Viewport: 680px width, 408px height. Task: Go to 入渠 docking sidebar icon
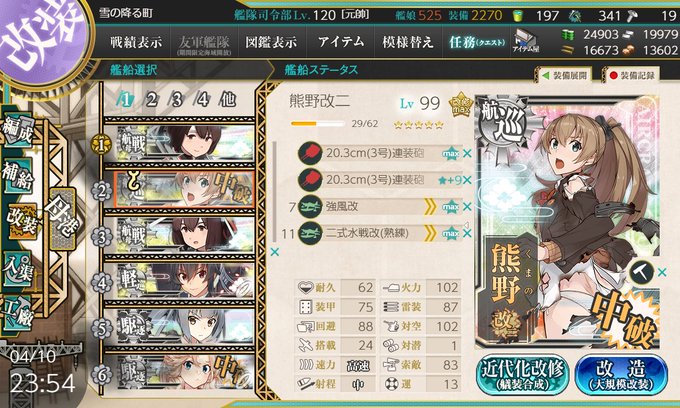point(17,270)
